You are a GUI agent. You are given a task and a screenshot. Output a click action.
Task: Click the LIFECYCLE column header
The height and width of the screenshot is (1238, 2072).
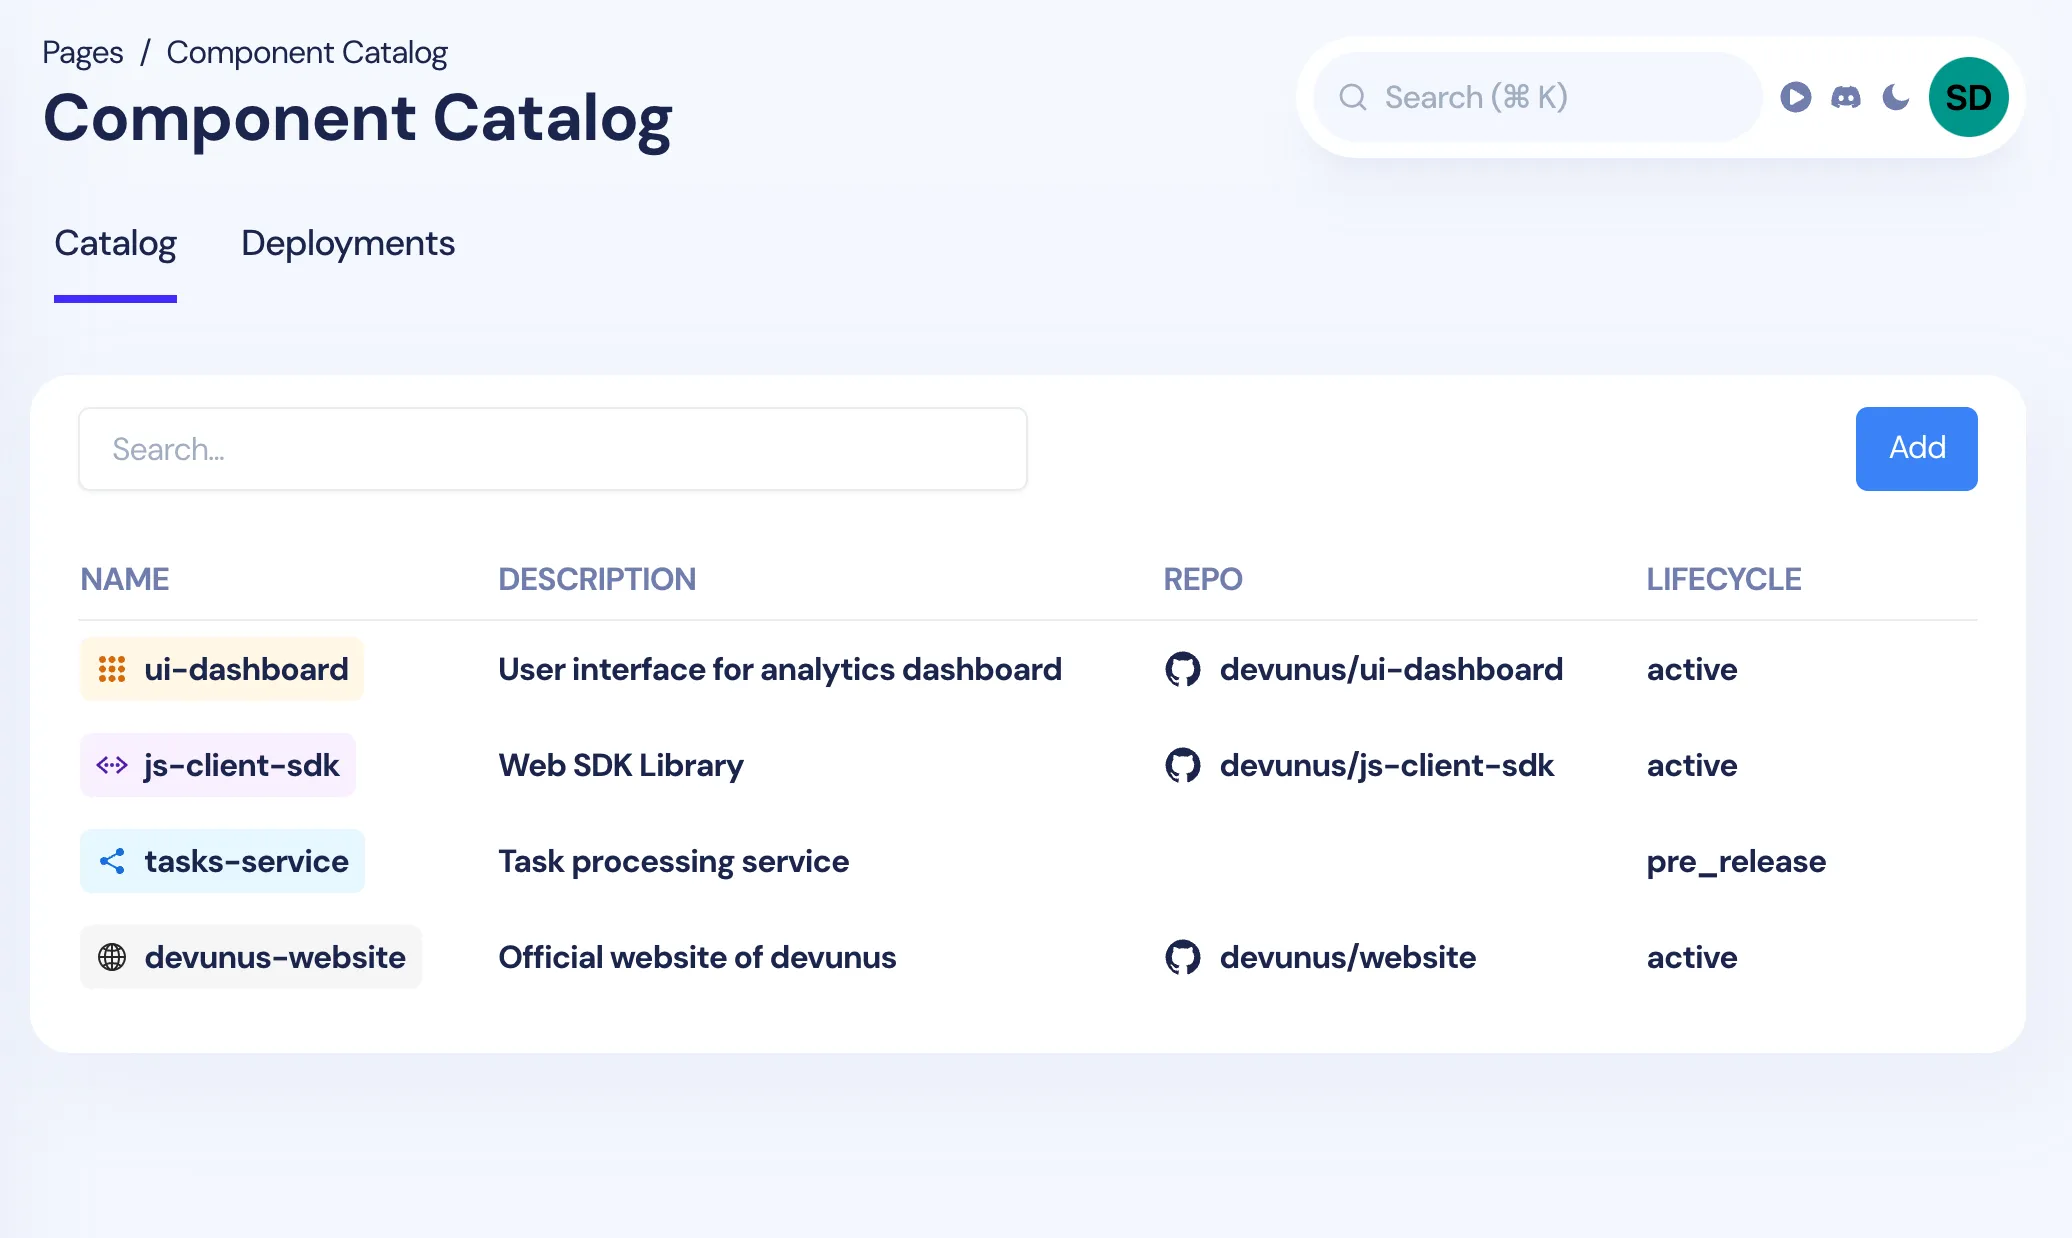pyautogui.click(x=1723, y=578)
